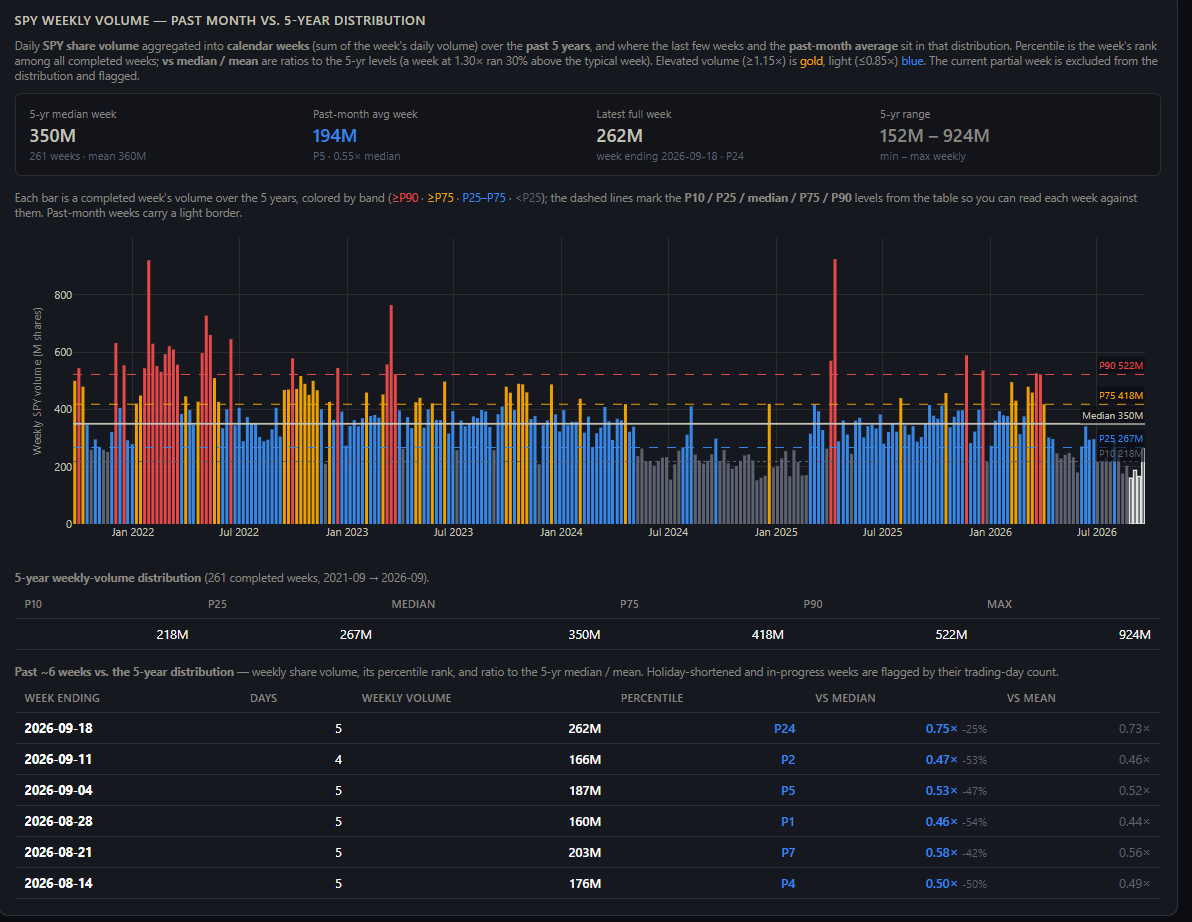Click the 'P10' distribution column header
This screenshot has width=1192, height=922.
[33, 604]
